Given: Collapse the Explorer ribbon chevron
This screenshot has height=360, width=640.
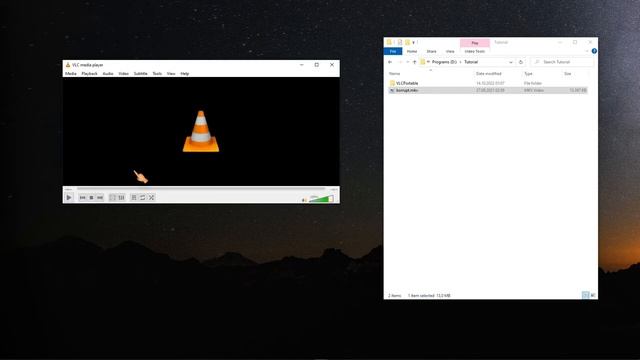Looking at the screenshot, I should pyautogui.click(x=587, y=51).
